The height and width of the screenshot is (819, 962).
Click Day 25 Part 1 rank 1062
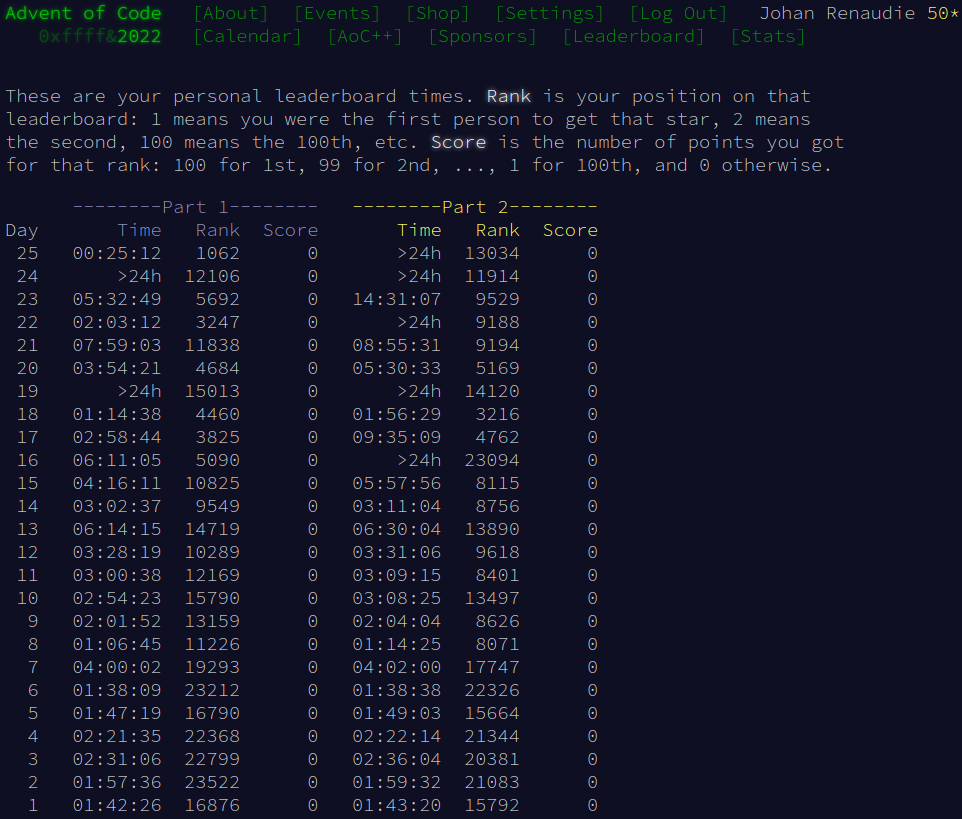tap(218, 253)
